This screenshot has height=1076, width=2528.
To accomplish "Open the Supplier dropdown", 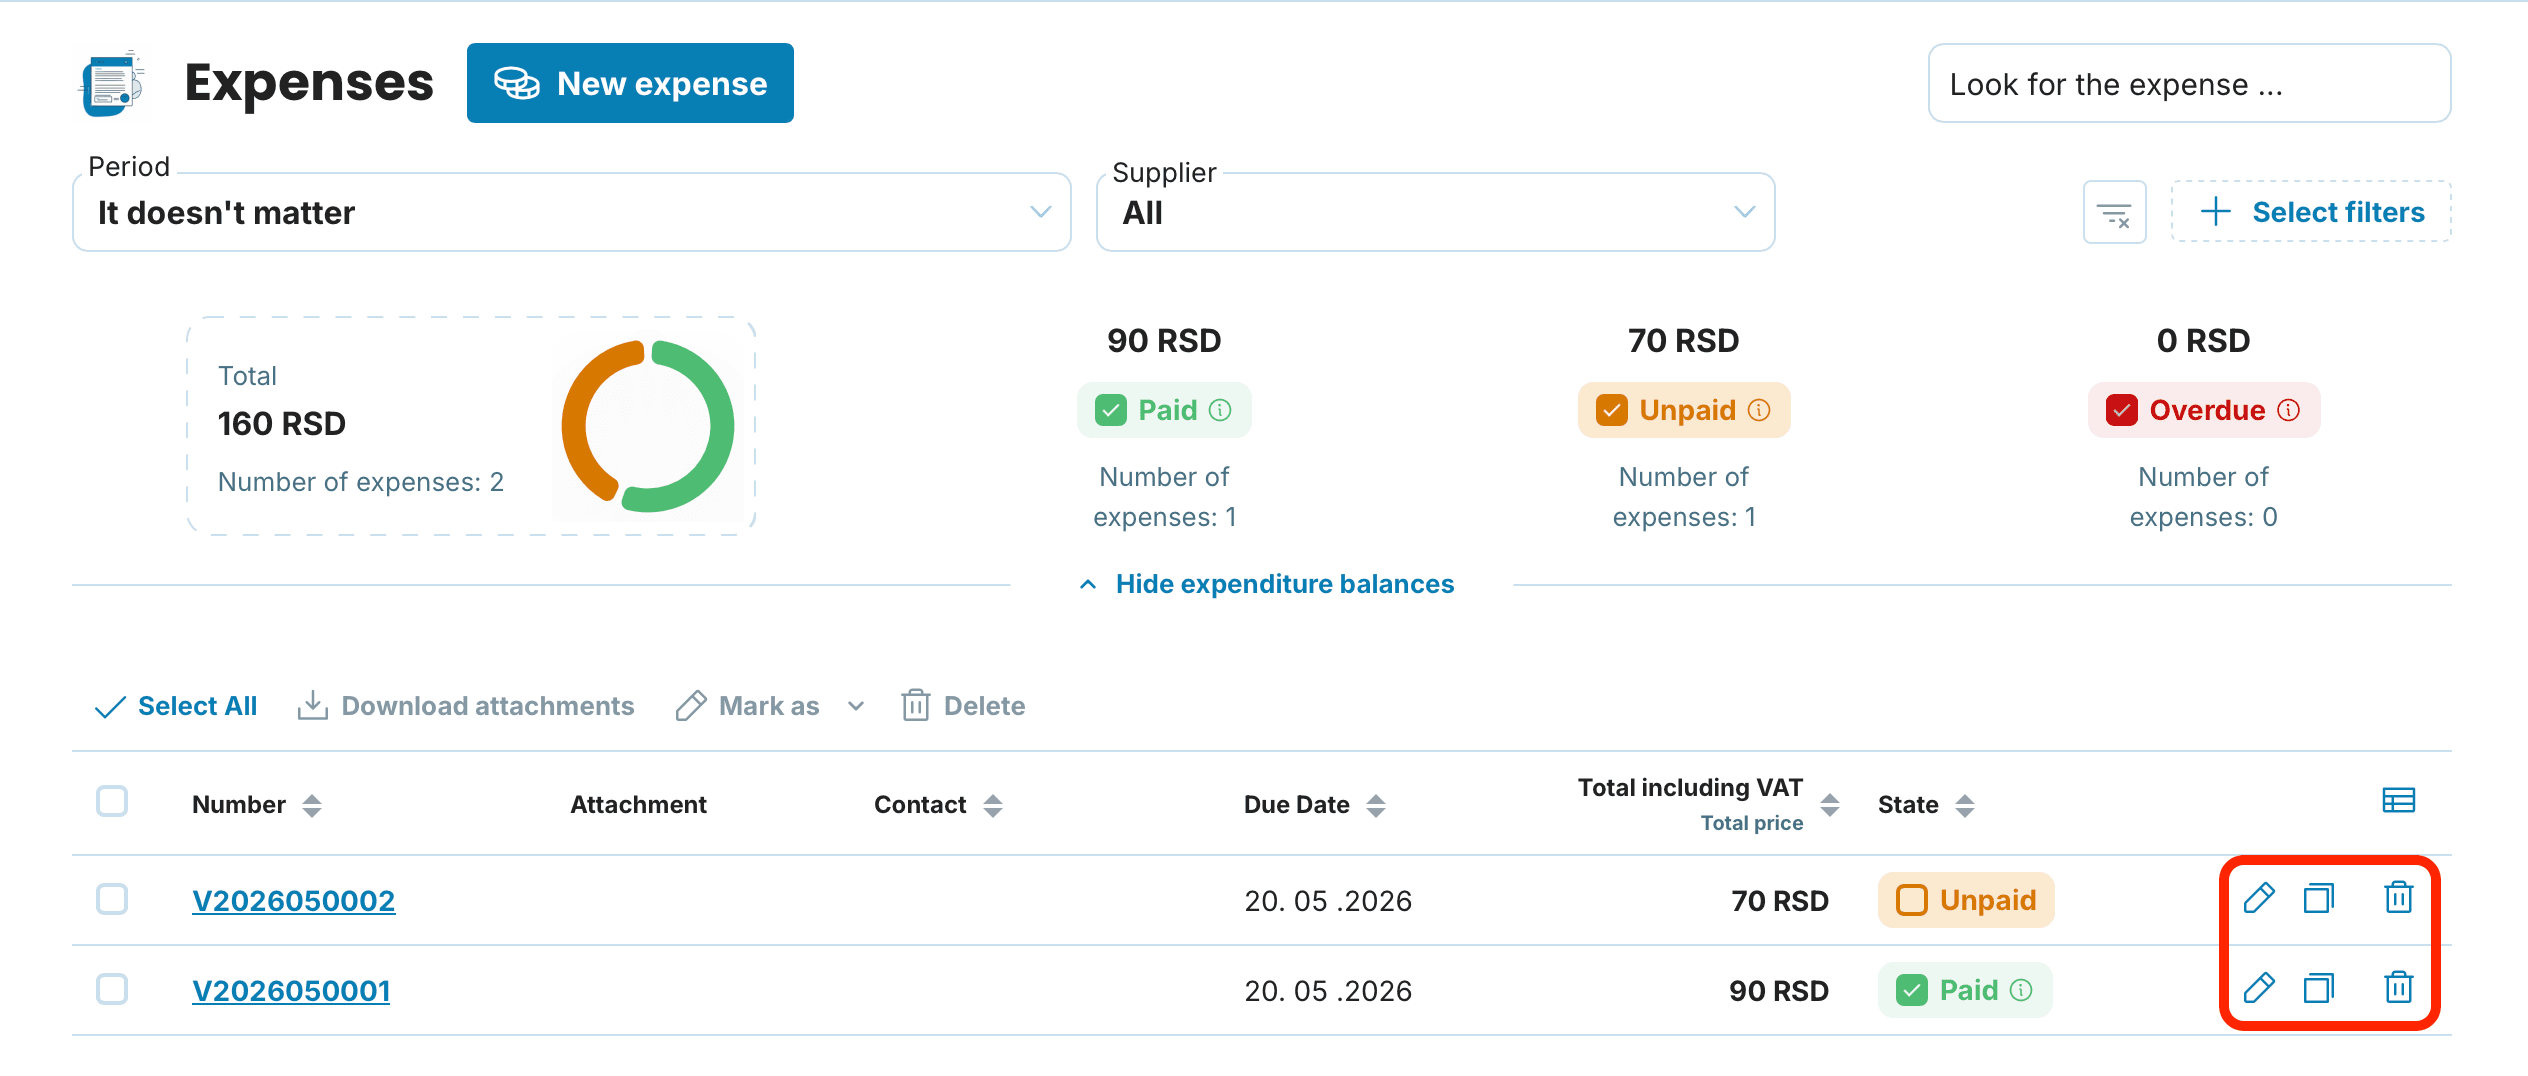I will 1436,212.
